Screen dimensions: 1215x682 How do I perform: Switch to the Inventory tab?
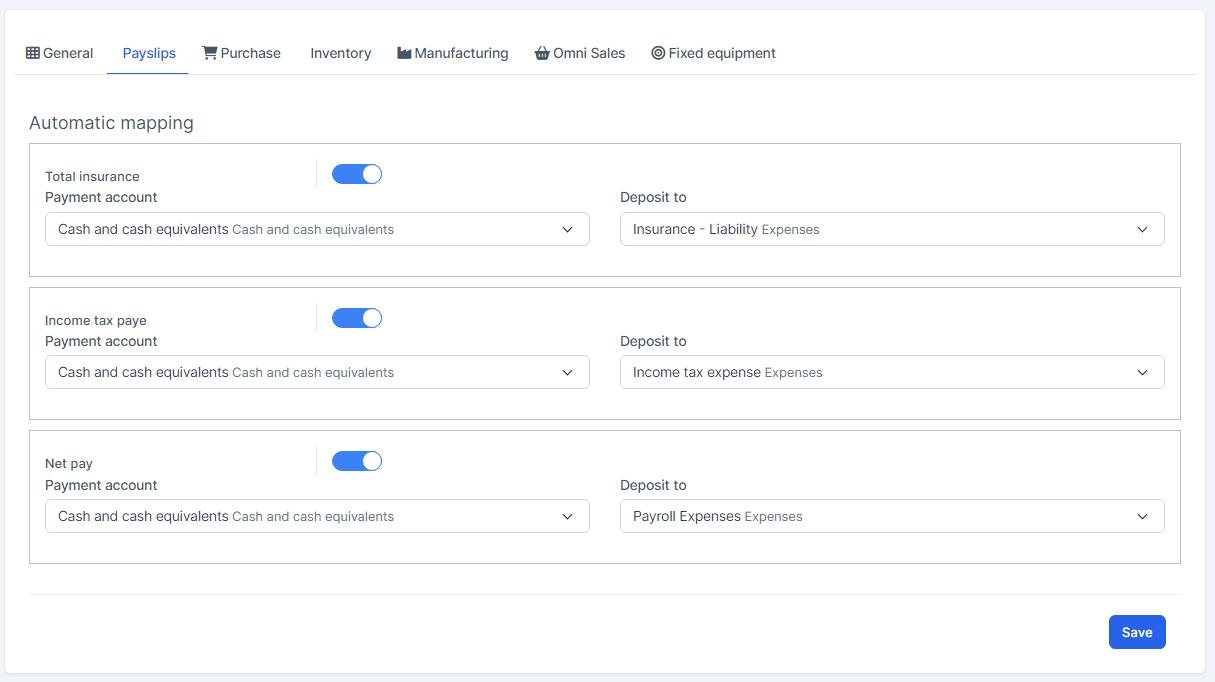pos(340,53)
